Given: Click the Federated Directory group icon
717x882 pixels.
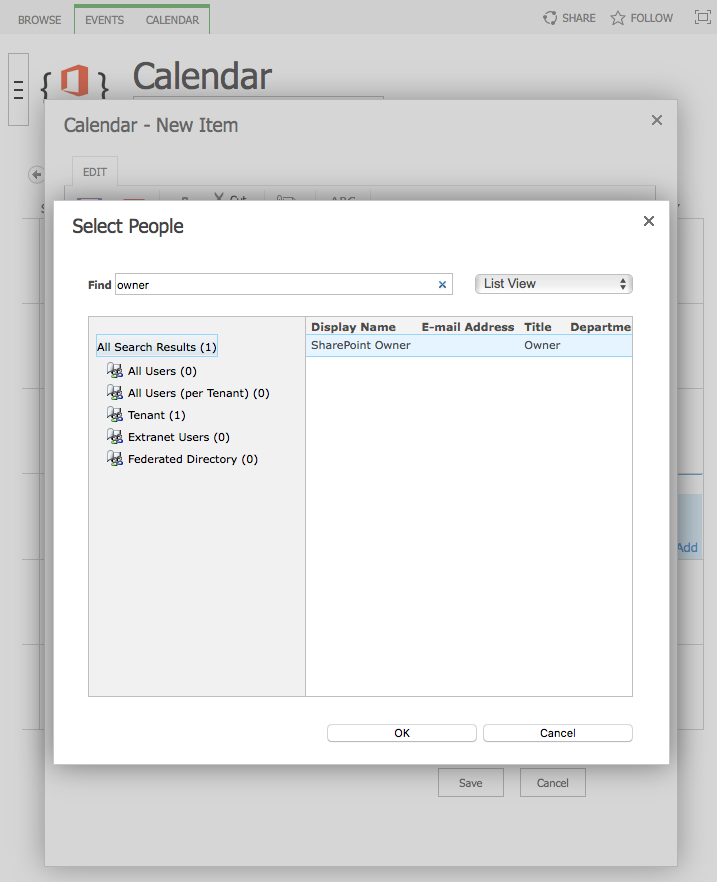Looking at the screenshot, I should point(115,458).
